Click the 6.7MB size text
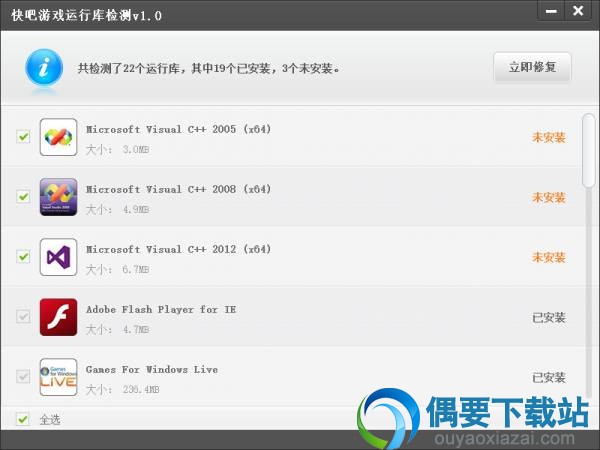Screen dimensions: 600x450 (x=136, y=270)
